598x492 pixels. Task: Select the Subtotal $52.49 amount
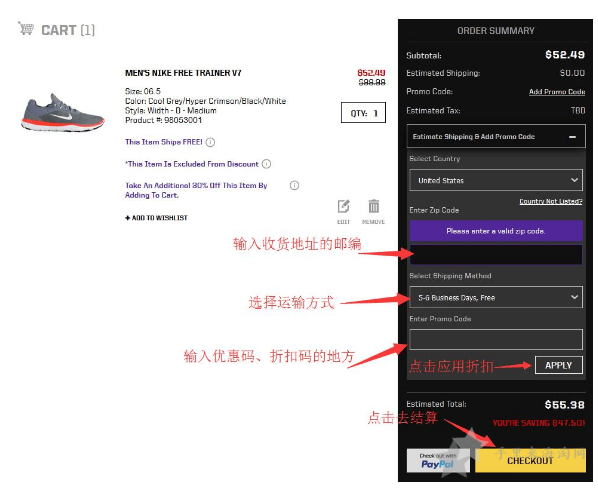tap(565, 55)
